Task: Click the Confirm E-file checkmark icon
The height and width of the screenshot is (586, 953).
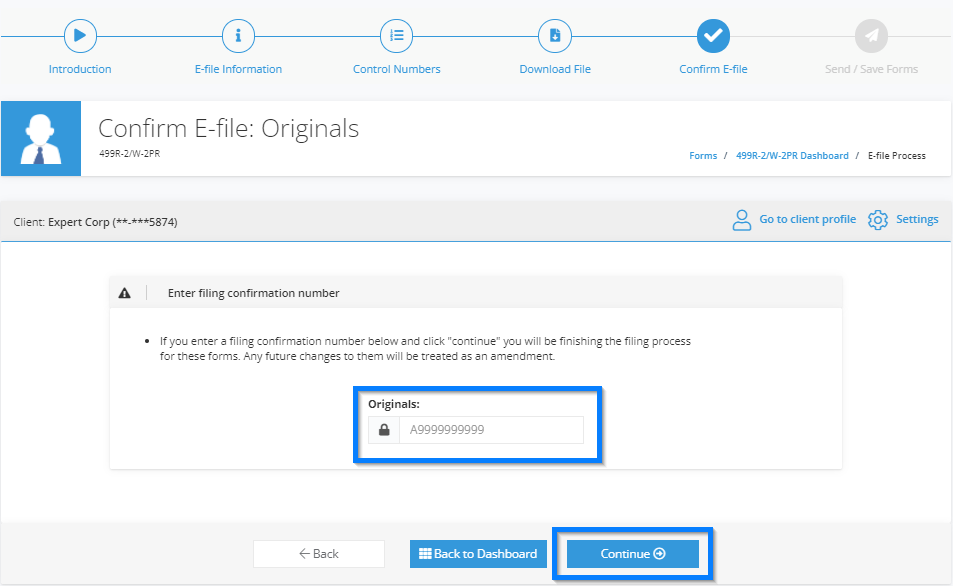Action: pyautogui.click(x=714, y=36)
